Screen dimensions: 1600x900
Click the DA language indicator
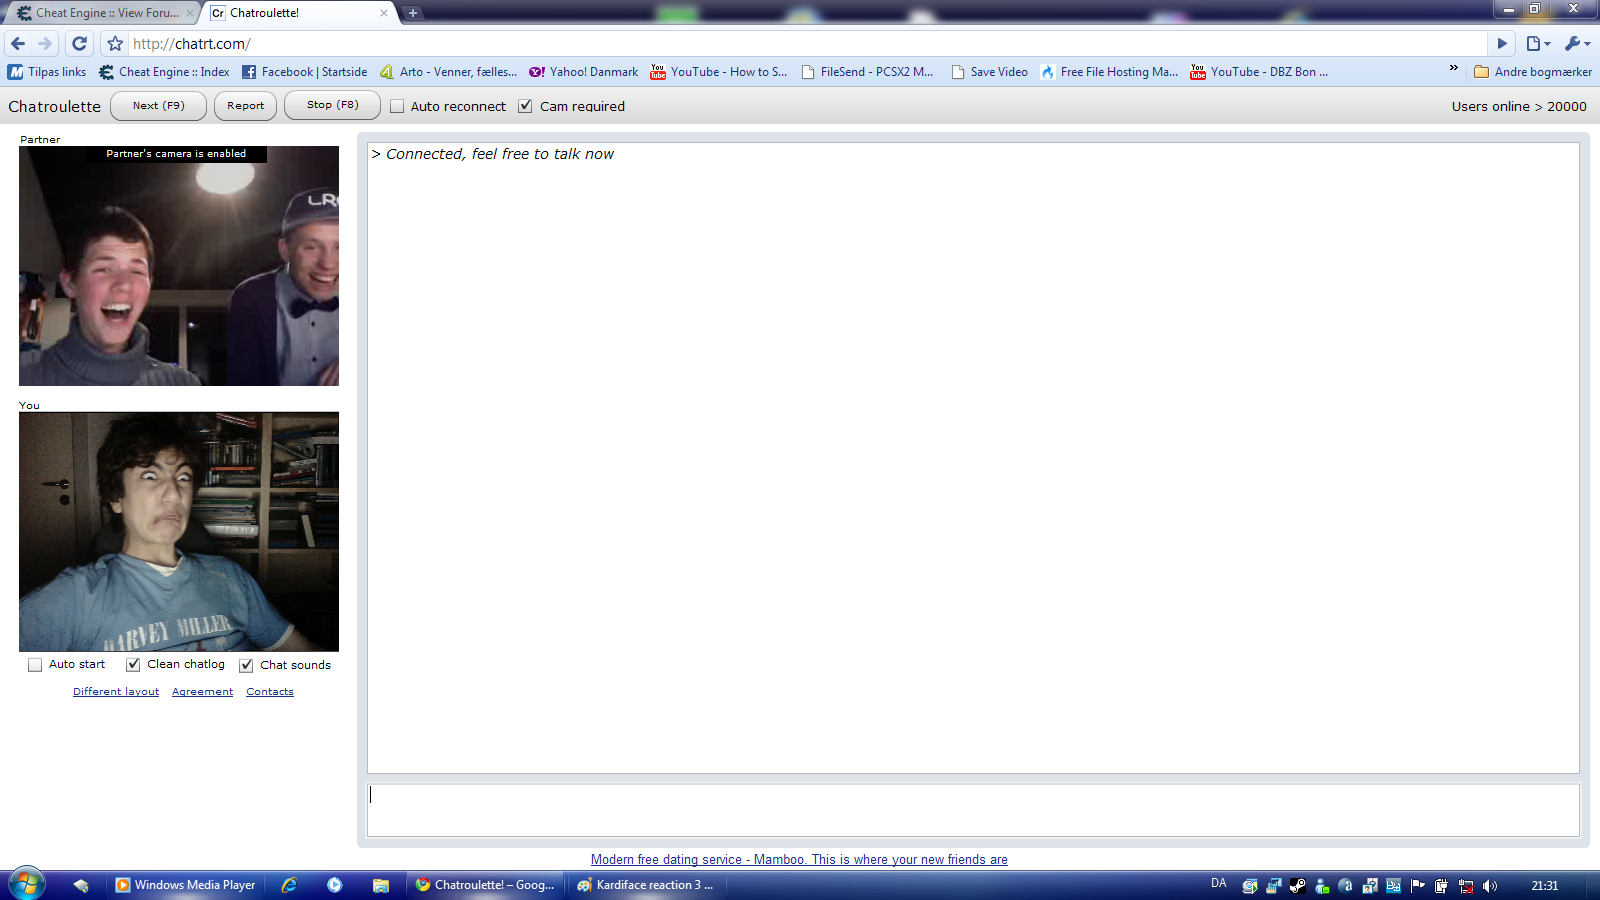pos(1218,884)
